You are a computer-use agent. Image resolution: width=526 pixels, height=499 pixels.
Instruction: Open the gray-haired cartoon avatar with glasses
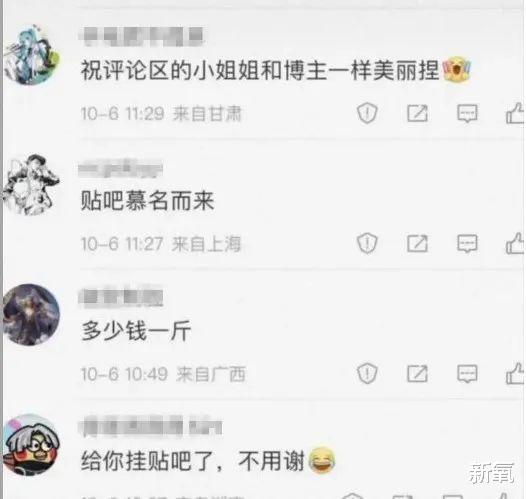(x=31, y=445)
